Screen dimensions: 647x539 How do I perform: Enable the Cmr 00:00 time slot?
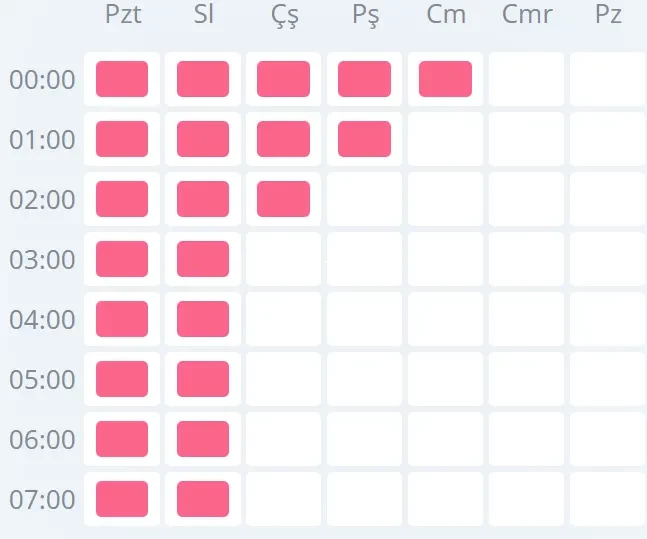(x=526, y=79)
